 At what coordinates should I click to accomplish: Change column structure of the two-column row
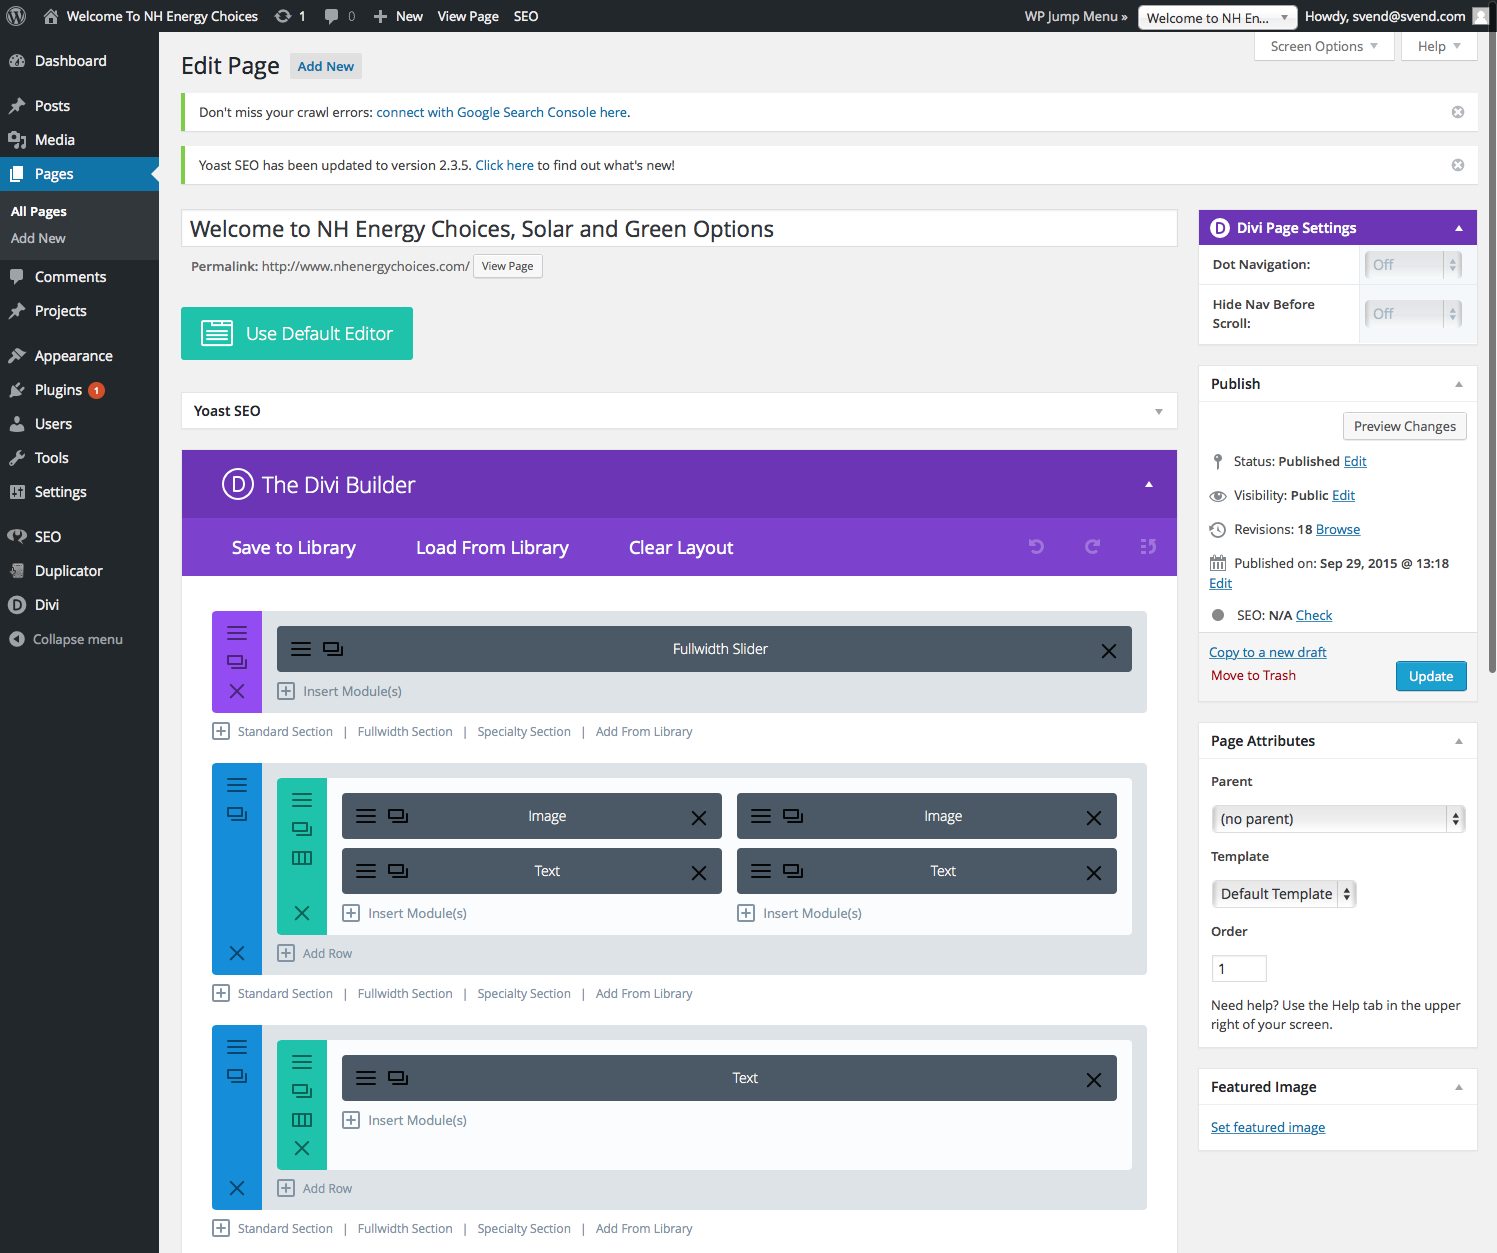coord(302,858)
